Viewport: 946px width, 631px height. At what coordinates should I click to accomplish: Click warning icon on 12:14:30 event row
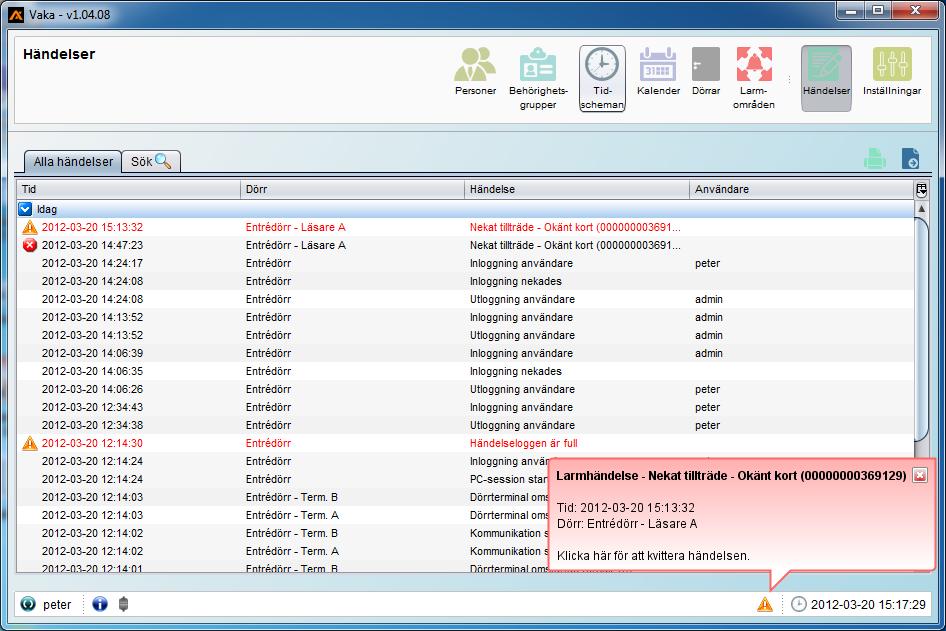30,443
